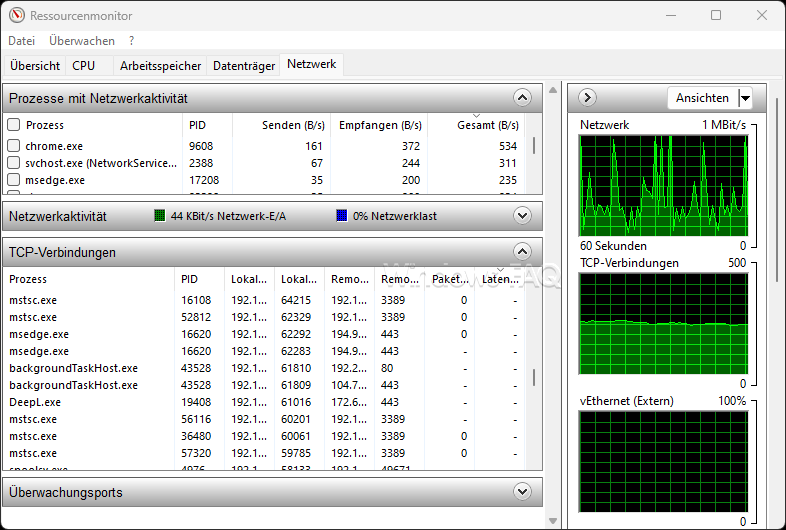Sort TCP connections by Prozess column
The height and width of the screenshot is (530, 786).
(x=89, y=279)
